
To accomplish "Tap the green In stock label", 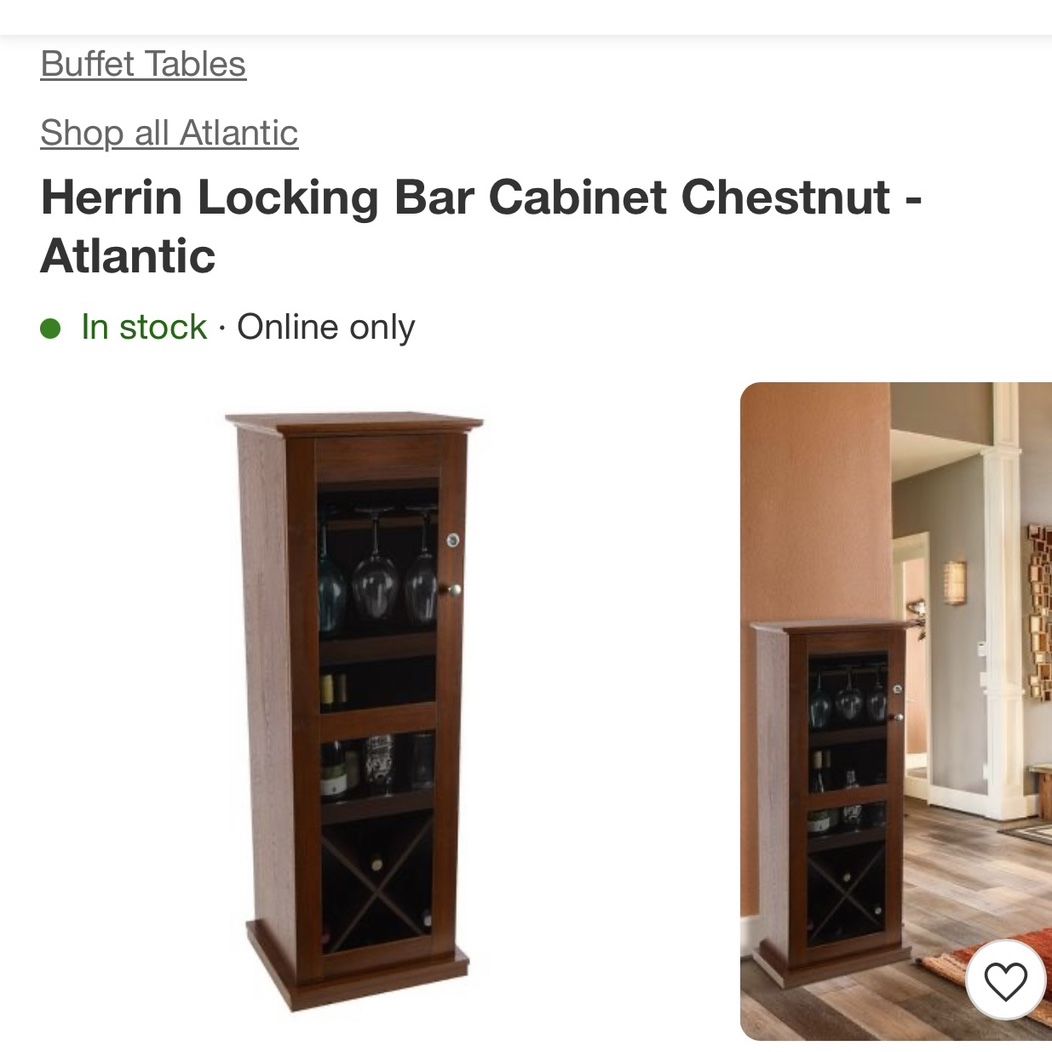I will click(144, 327).
